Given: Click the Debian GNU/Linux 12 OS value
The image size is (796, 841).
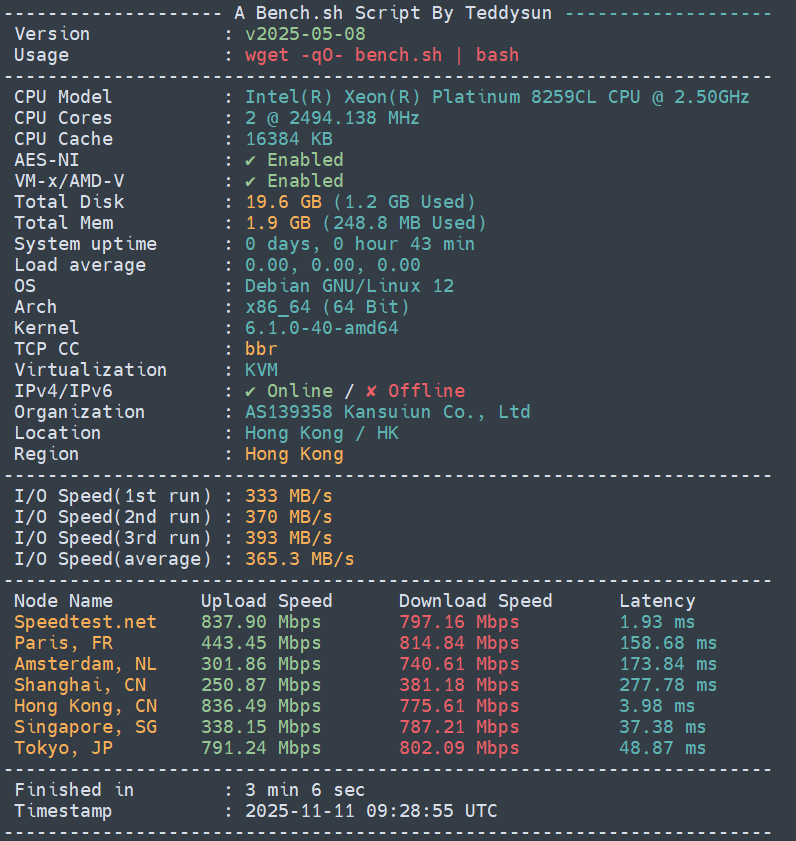Looking at the screenshot, I should pos(349,286).
